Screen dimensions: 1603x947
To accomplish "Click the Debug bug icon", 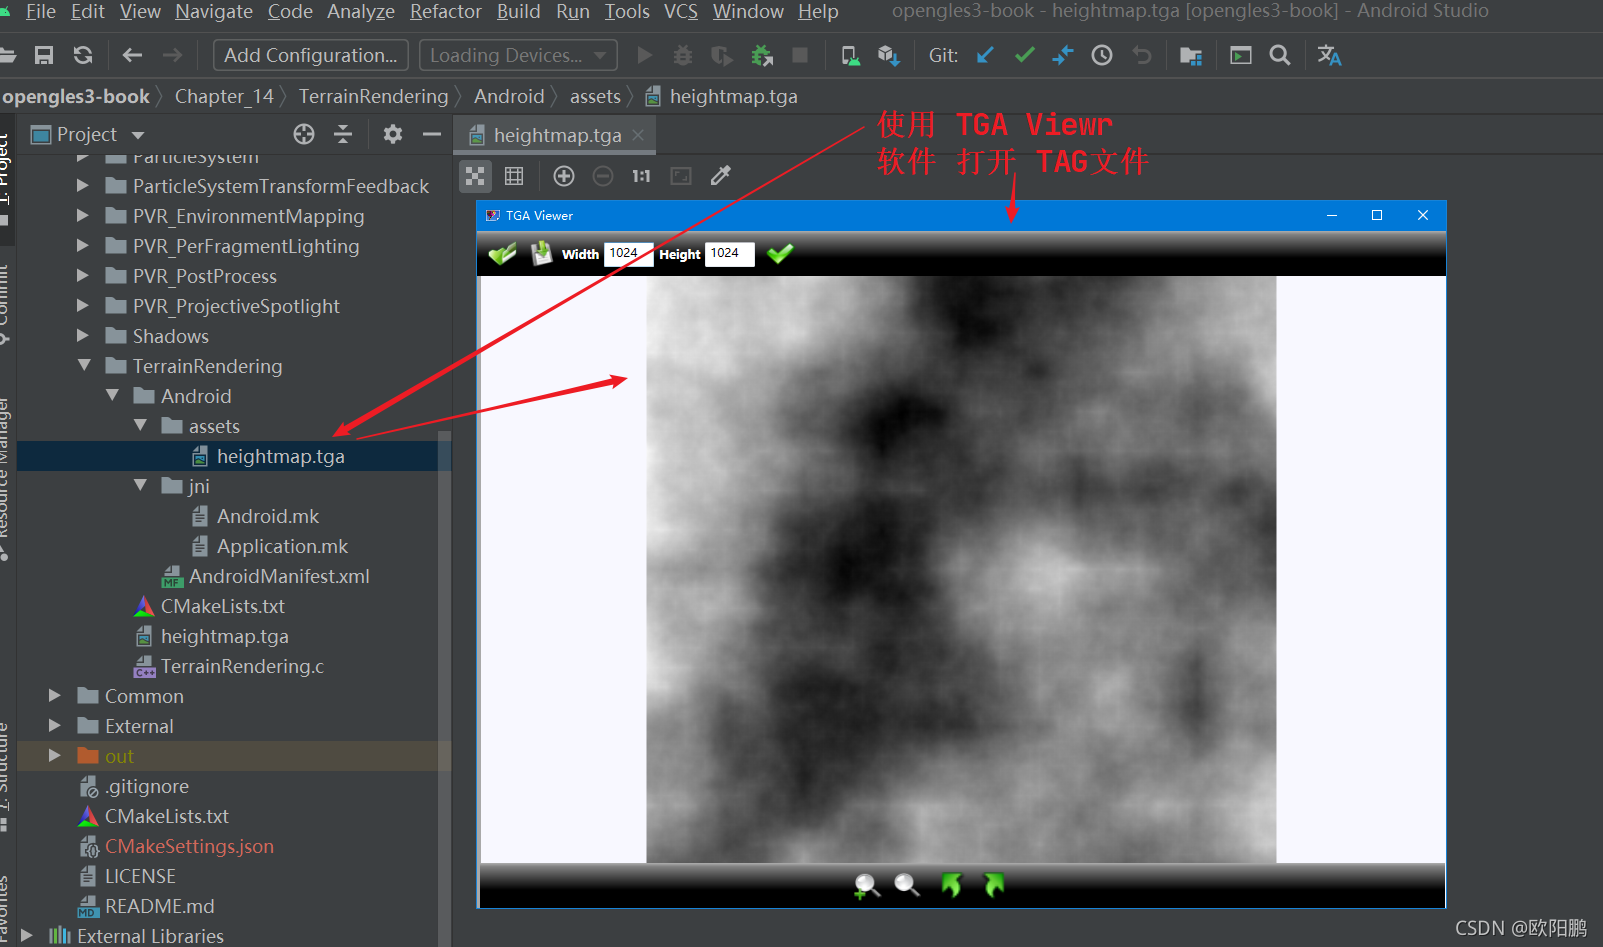I will [x=683, y=56].
